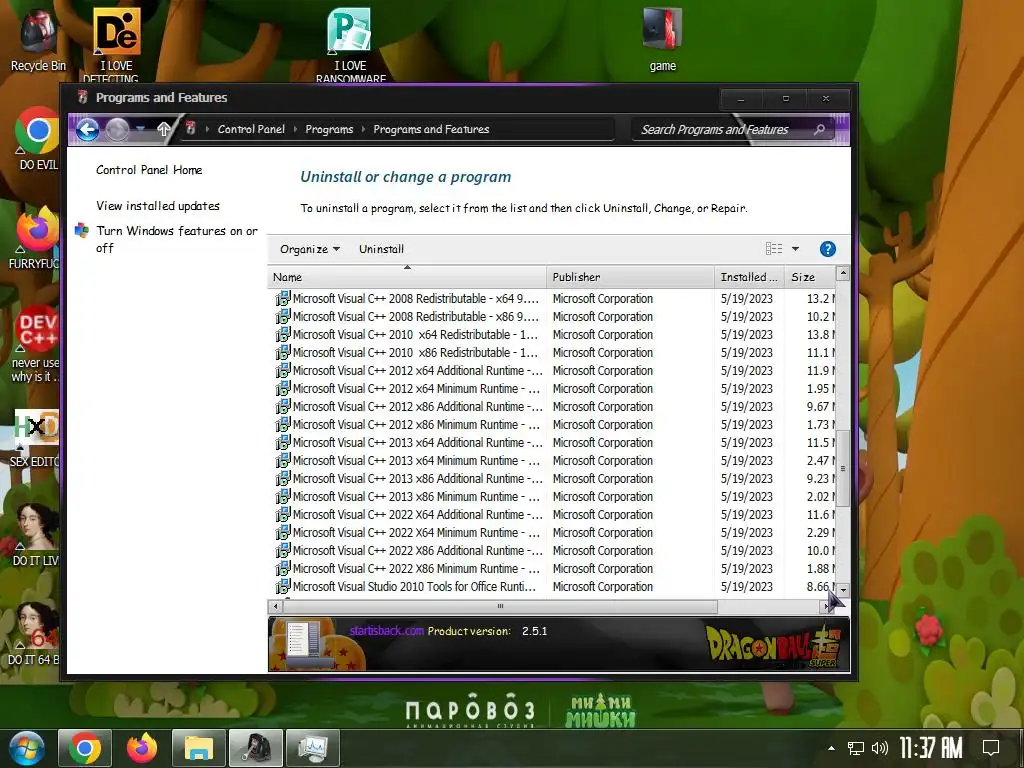
Task: Open the system monitor taskbar icon
Action: tap(312, 748)
